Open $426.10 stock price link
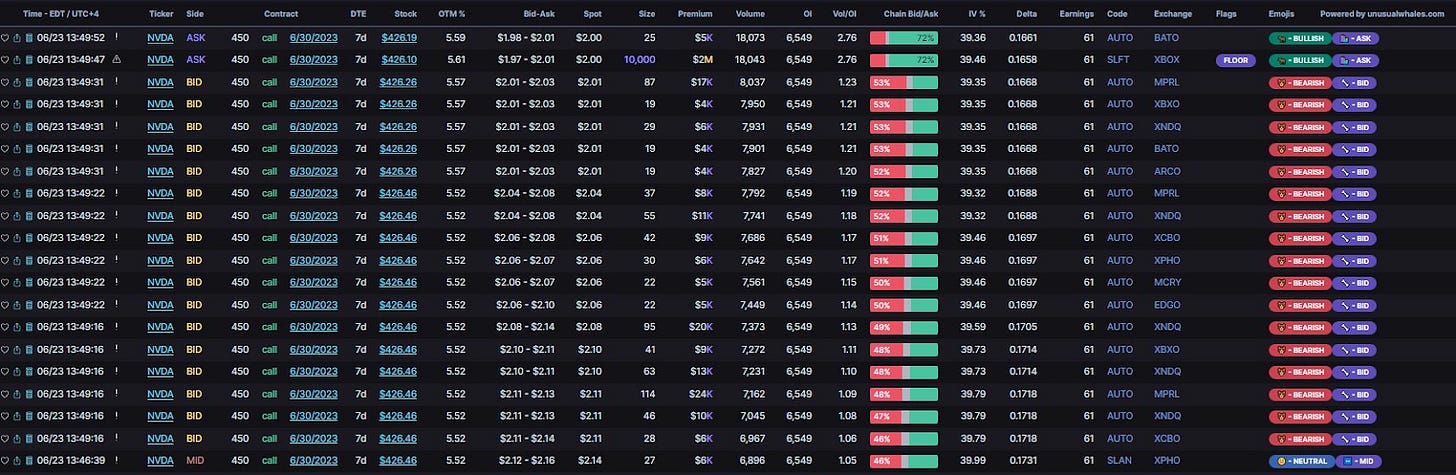This screenshot has width=1456, height=475. pyautogui.click(x=399, y=59)
